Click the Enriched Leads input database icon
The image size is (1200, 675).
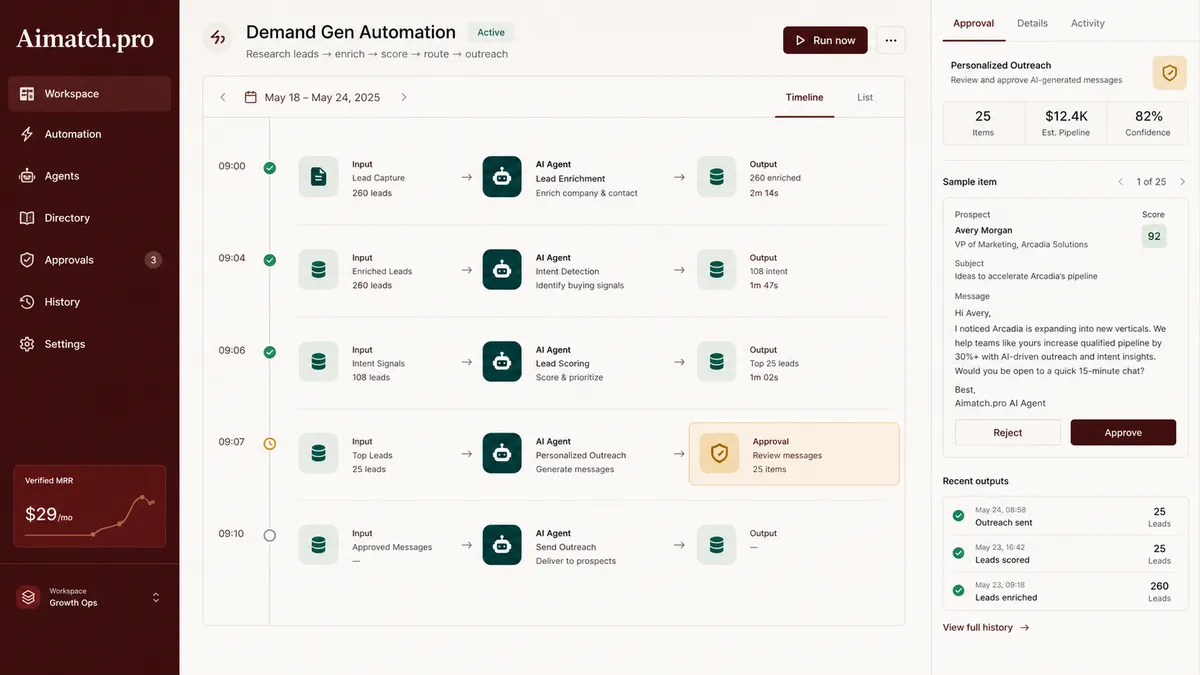tap(318, 269)
